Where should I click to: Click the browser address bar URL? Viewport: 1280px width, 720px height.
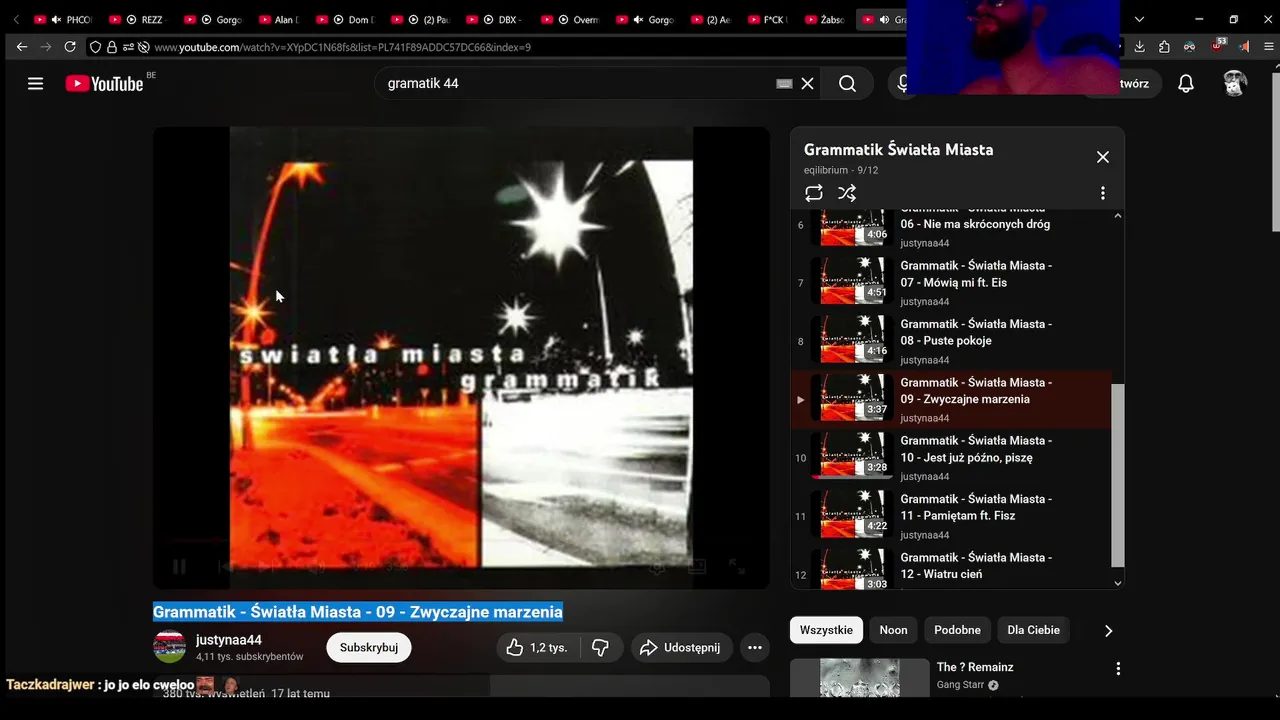point(343,47)
